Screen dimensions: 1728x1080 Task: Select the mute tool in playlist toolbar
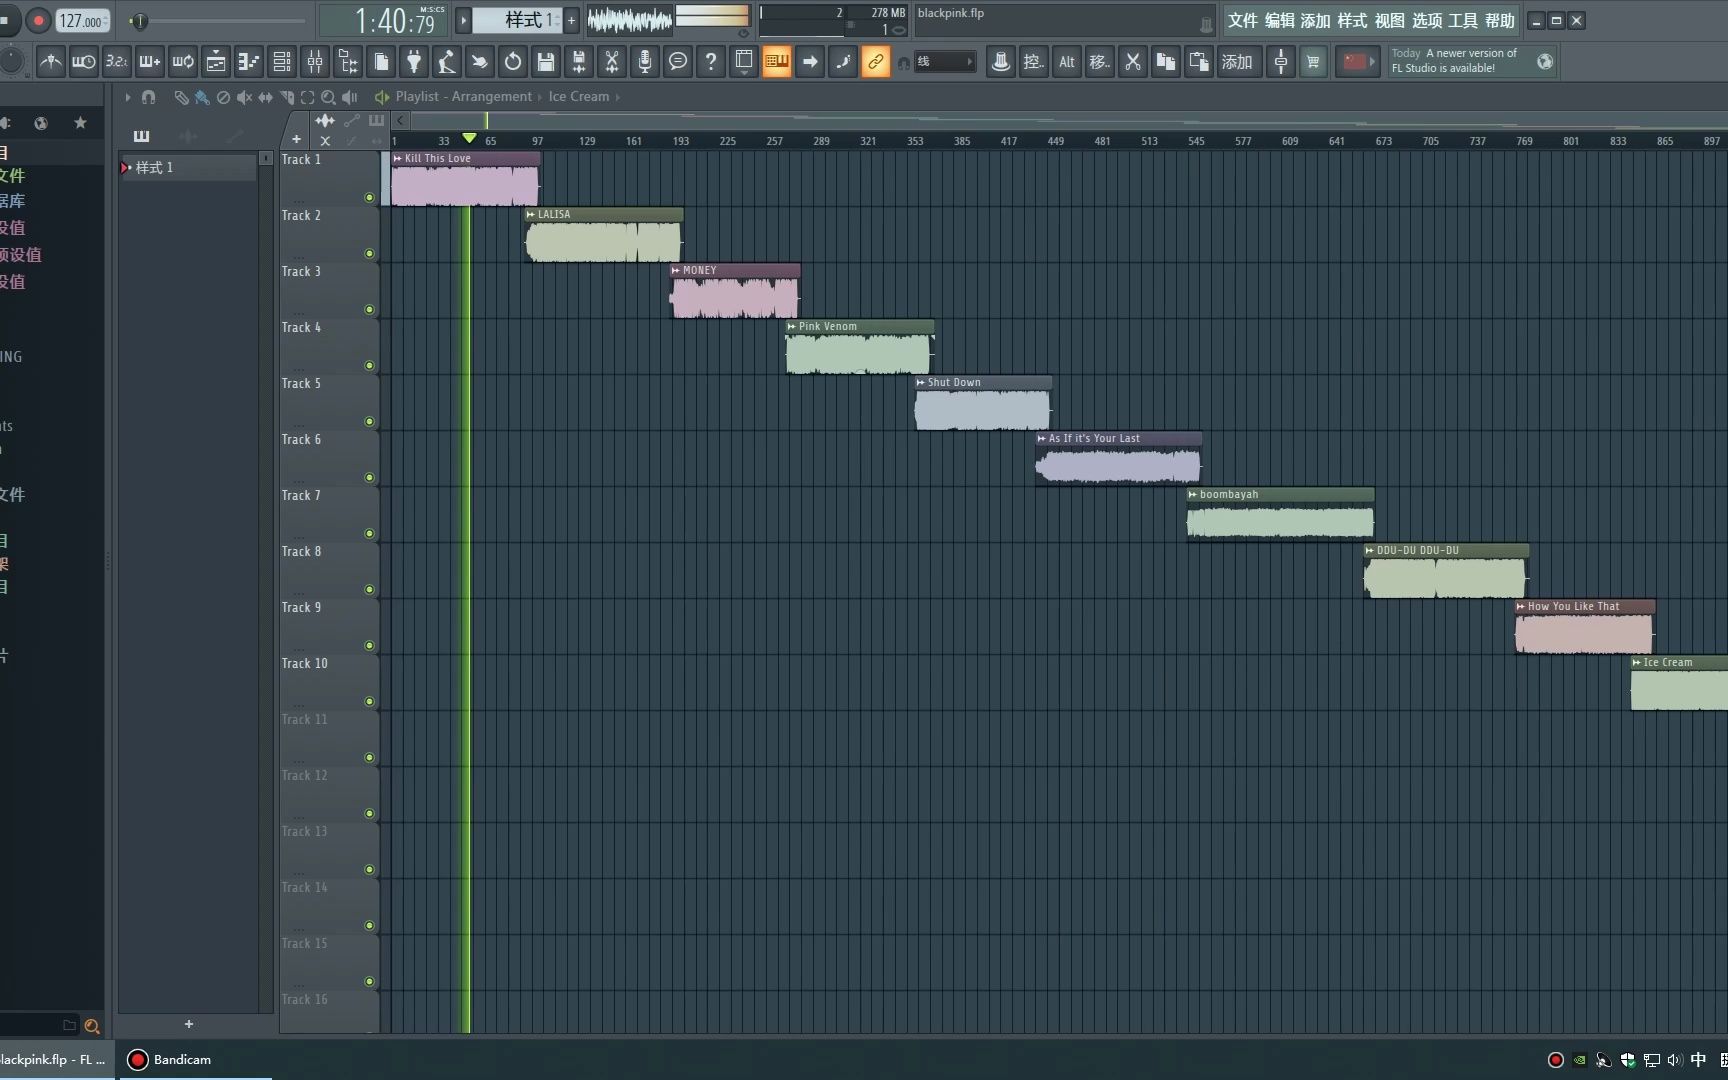point(244,97)
